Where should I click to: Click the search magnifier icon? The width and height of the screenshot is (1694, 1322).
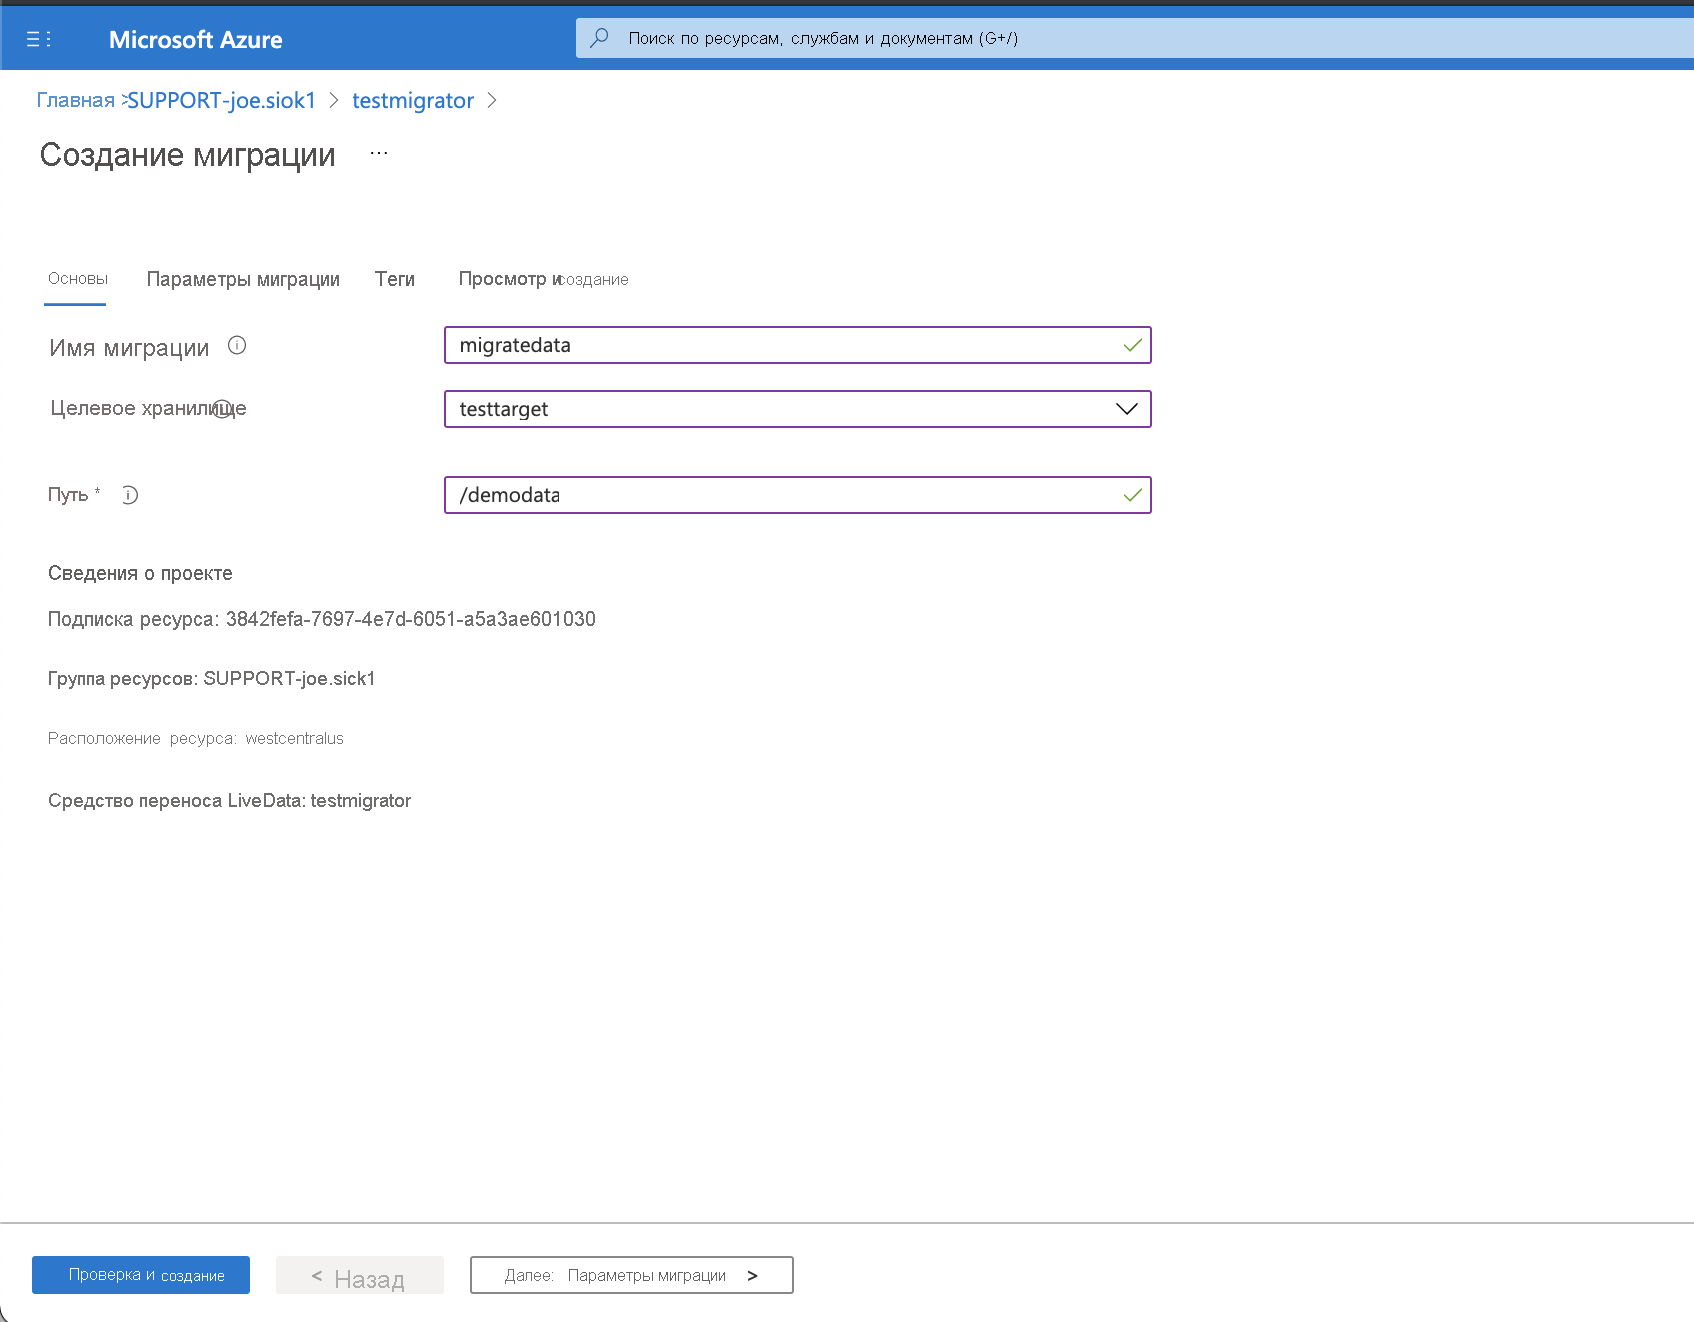pyautogui.click(x=600, y=38)
